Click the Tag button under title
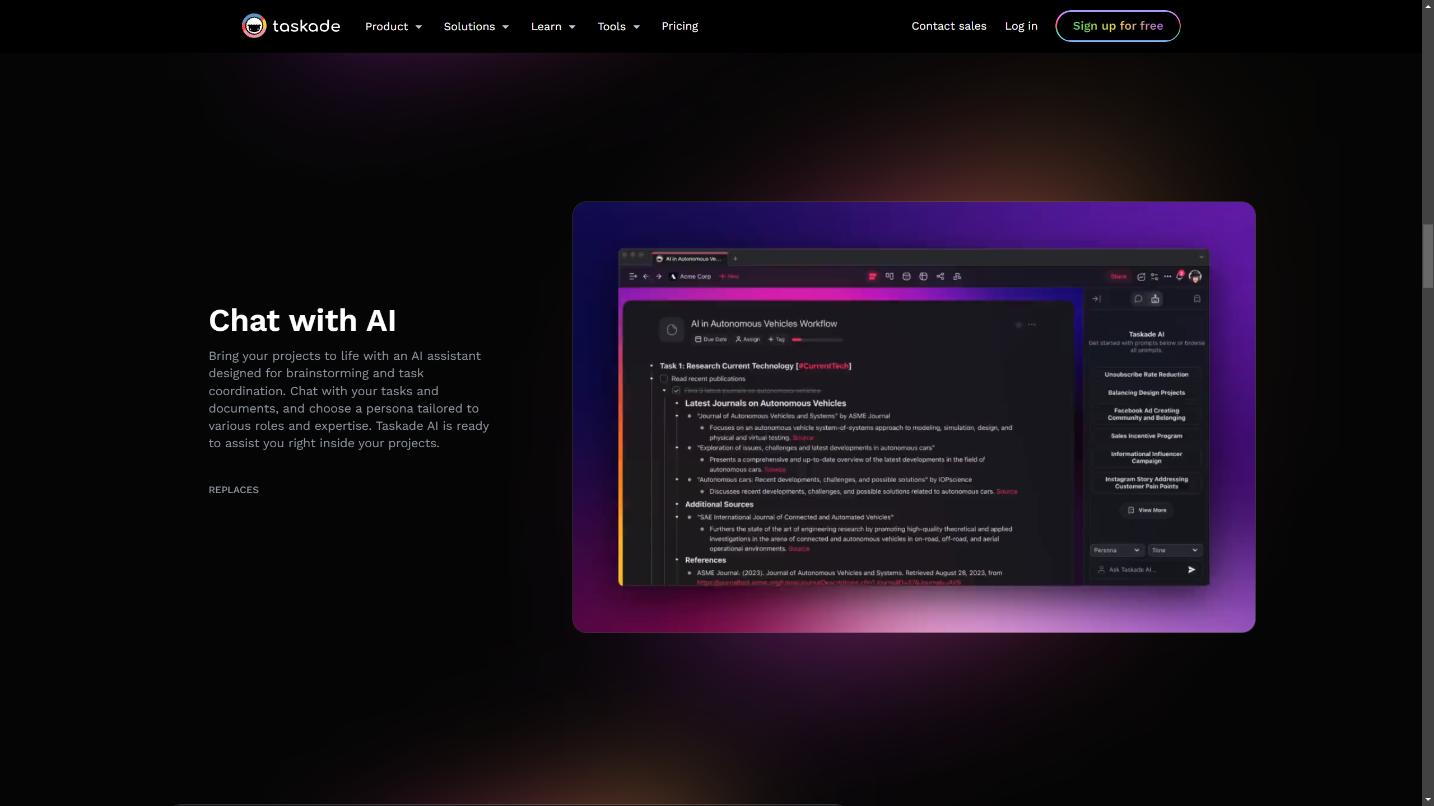Screen dimensions: 1434x806 pyautogui.click(x=776, y=339)
